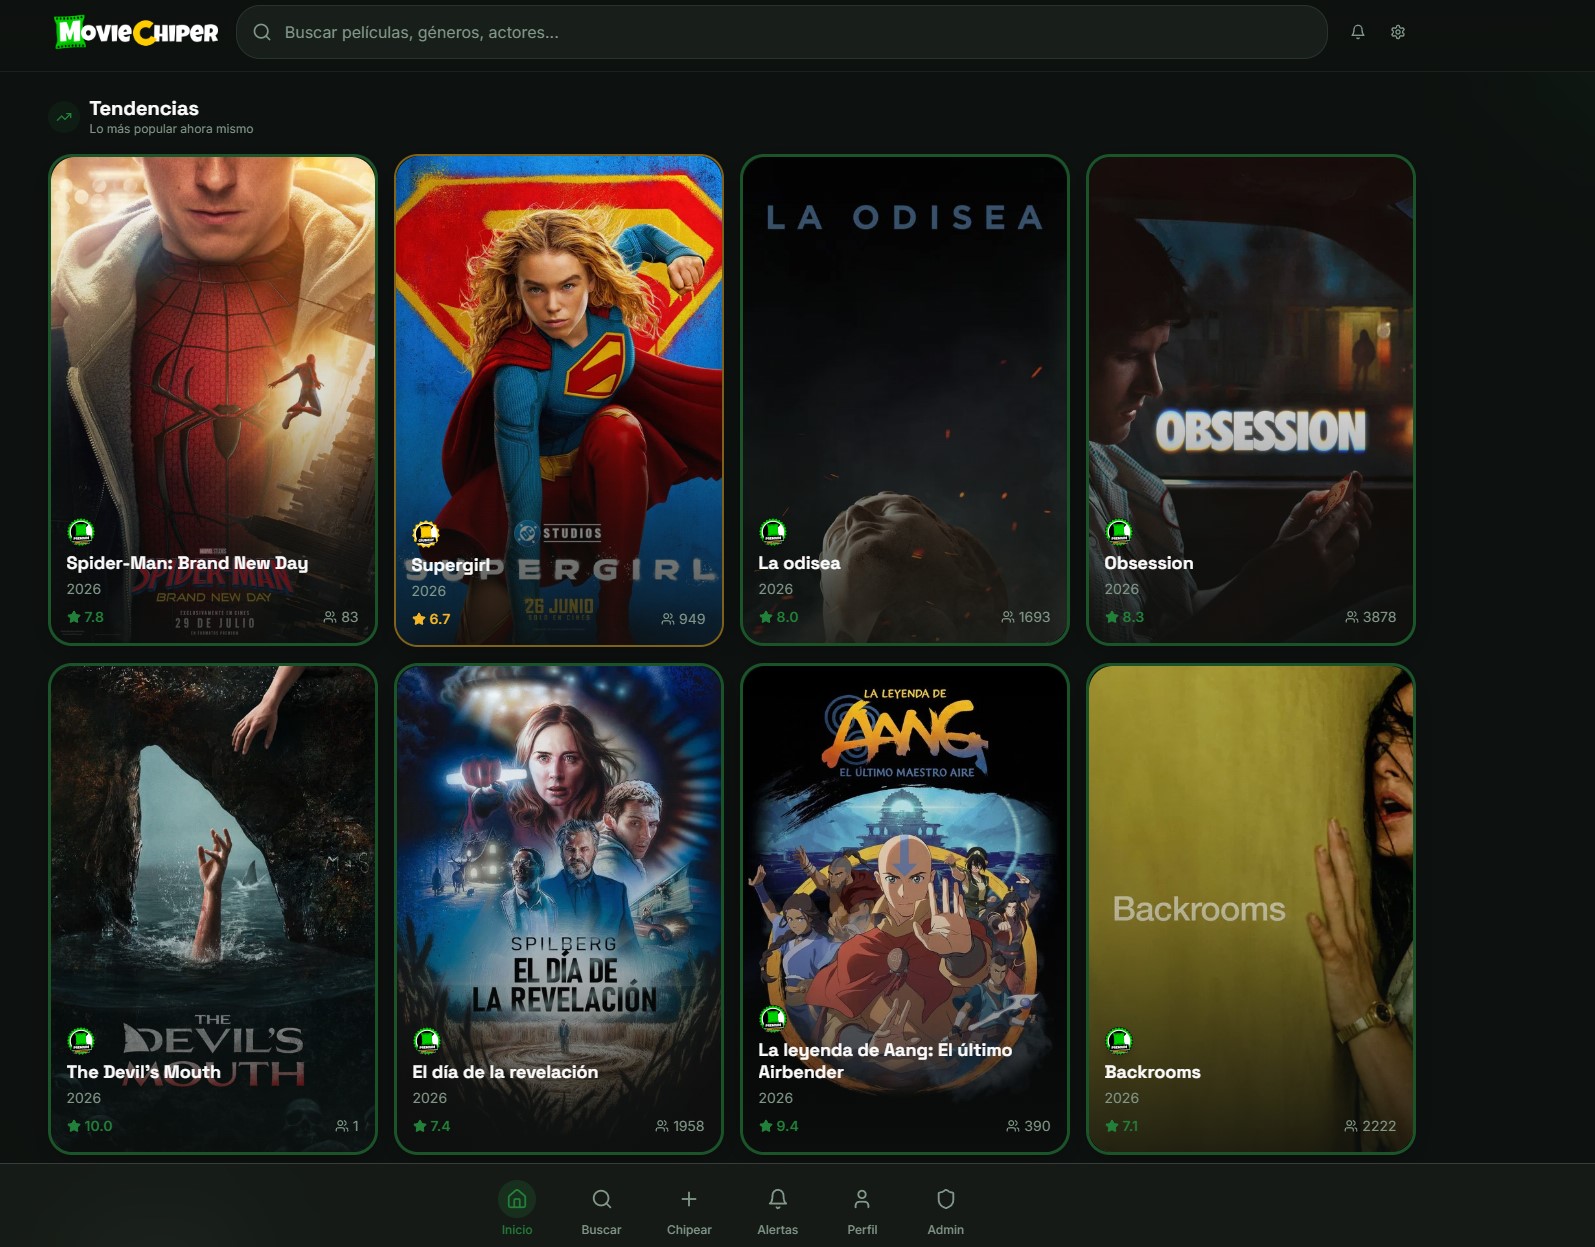Click the Supergirl title text
This screenshot has height=1247, width=1595.
click(450, 565)
